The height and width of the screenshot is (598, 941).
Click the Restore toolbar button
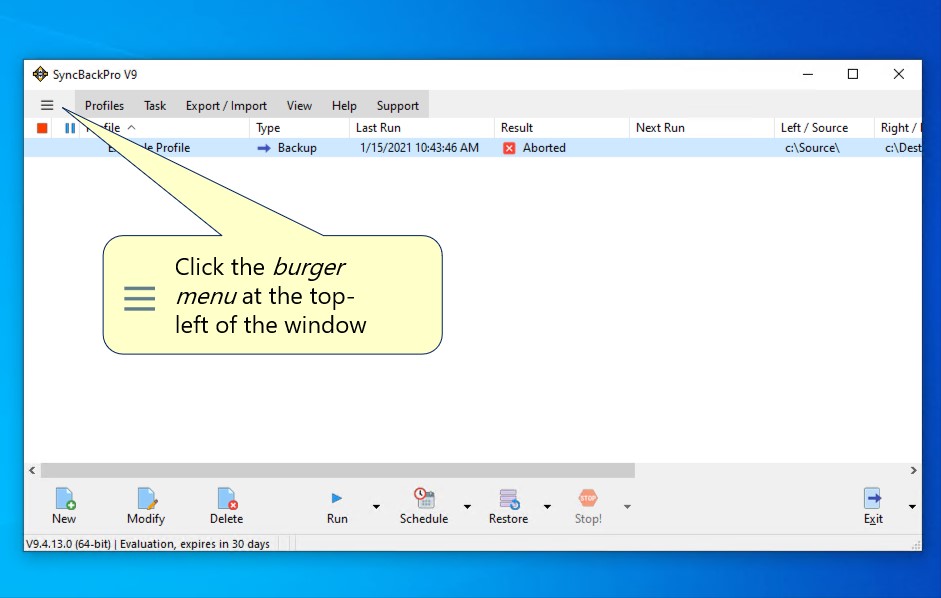tap(508, 506)
